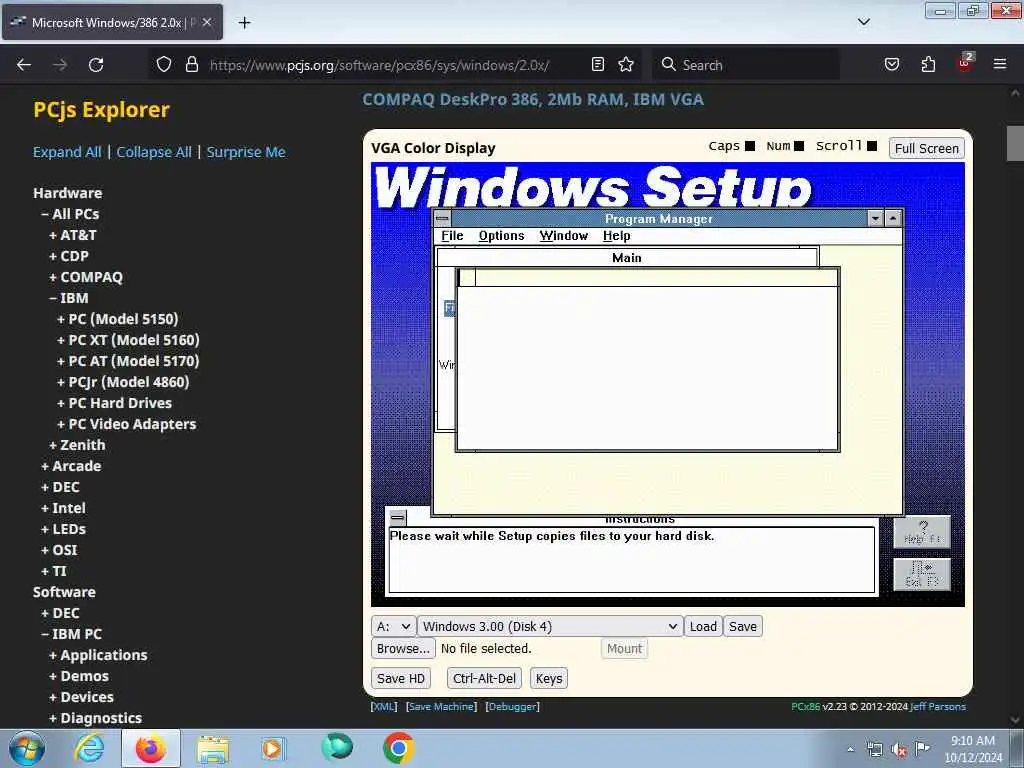Open Program Manager control-menu box
Image resolution: width=1024 pixels, height=768 pixels.
click(442, 218)
